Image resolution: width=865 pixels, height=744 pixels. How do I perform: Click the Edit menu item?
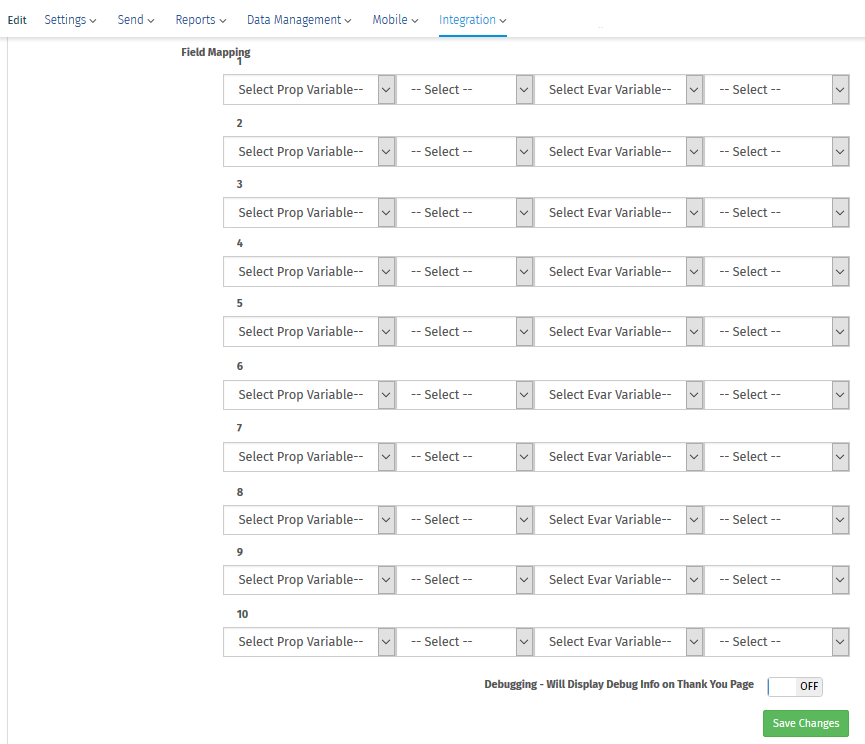pos(17,19)
